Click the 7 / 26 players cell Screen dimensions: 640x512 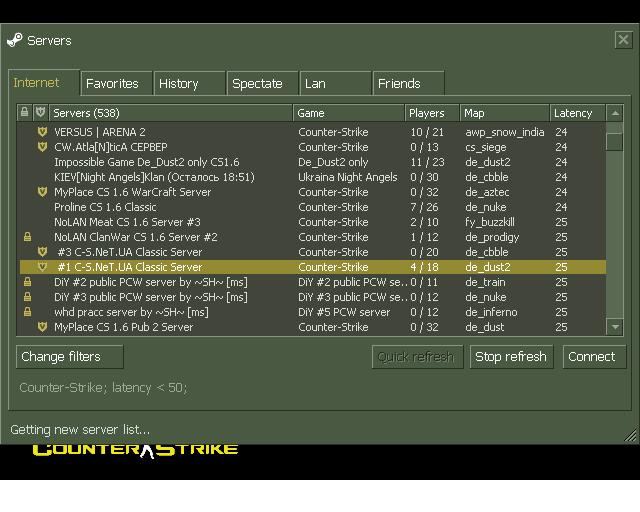click(424, 207)
